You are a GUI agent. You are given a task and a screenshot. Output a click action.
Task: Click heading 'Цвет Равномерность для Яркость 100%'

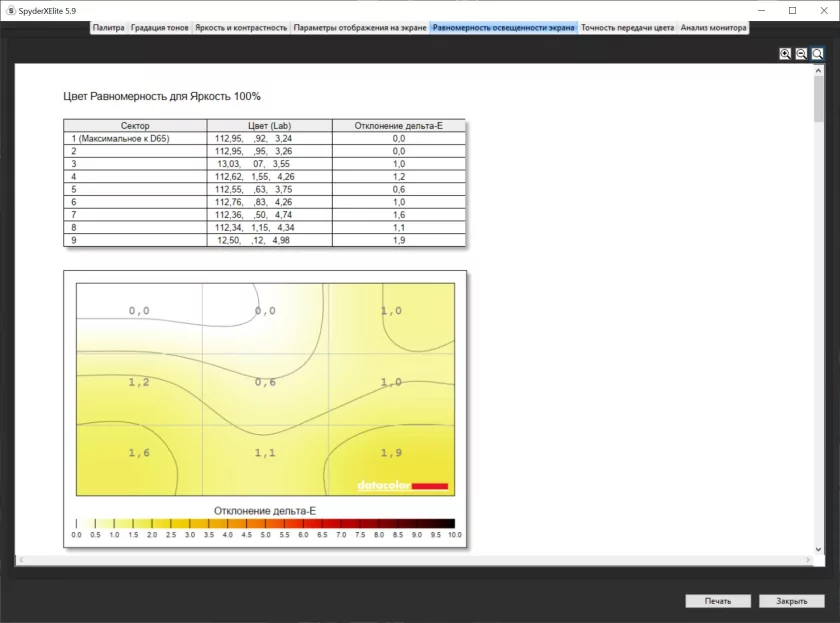162,96
